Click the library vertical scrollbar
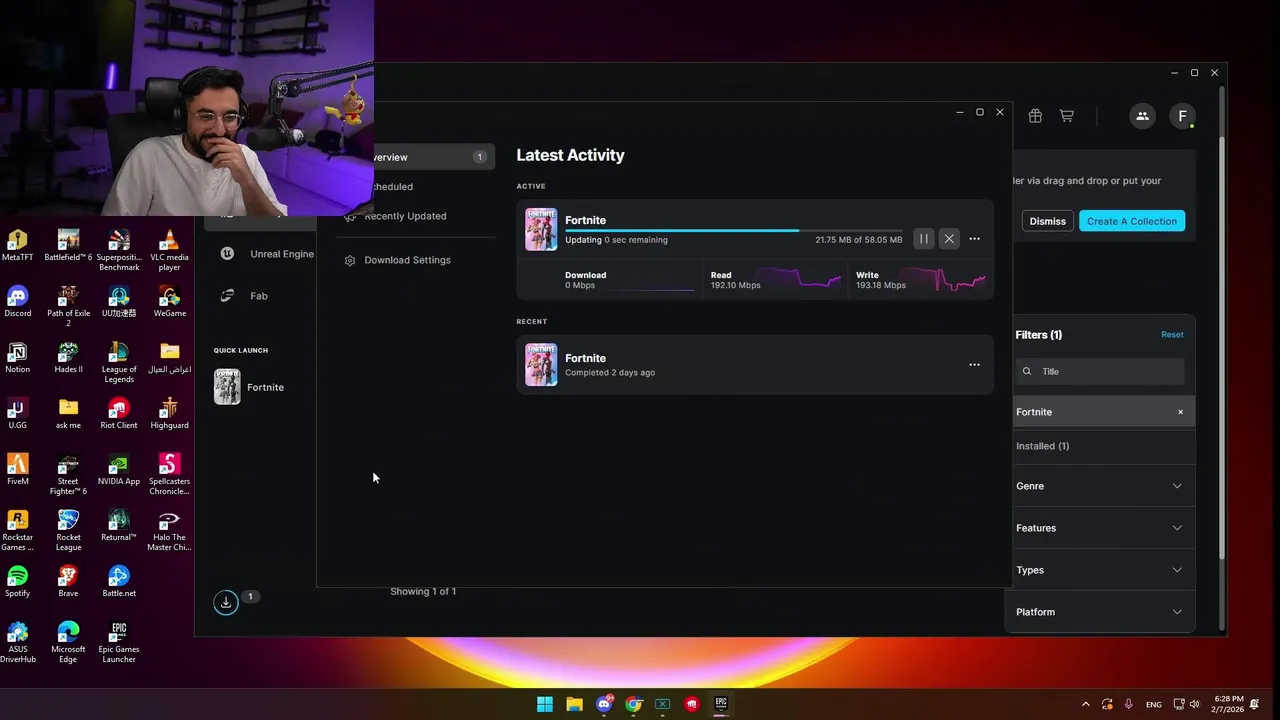Viewport: 1280px width, 720px height. [1221, 350]
